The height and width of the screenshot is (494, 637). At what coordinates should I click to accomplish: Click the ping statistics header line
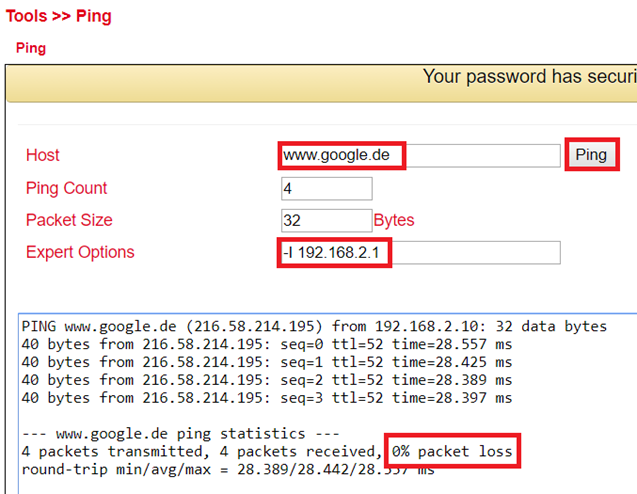click(181, 433)
